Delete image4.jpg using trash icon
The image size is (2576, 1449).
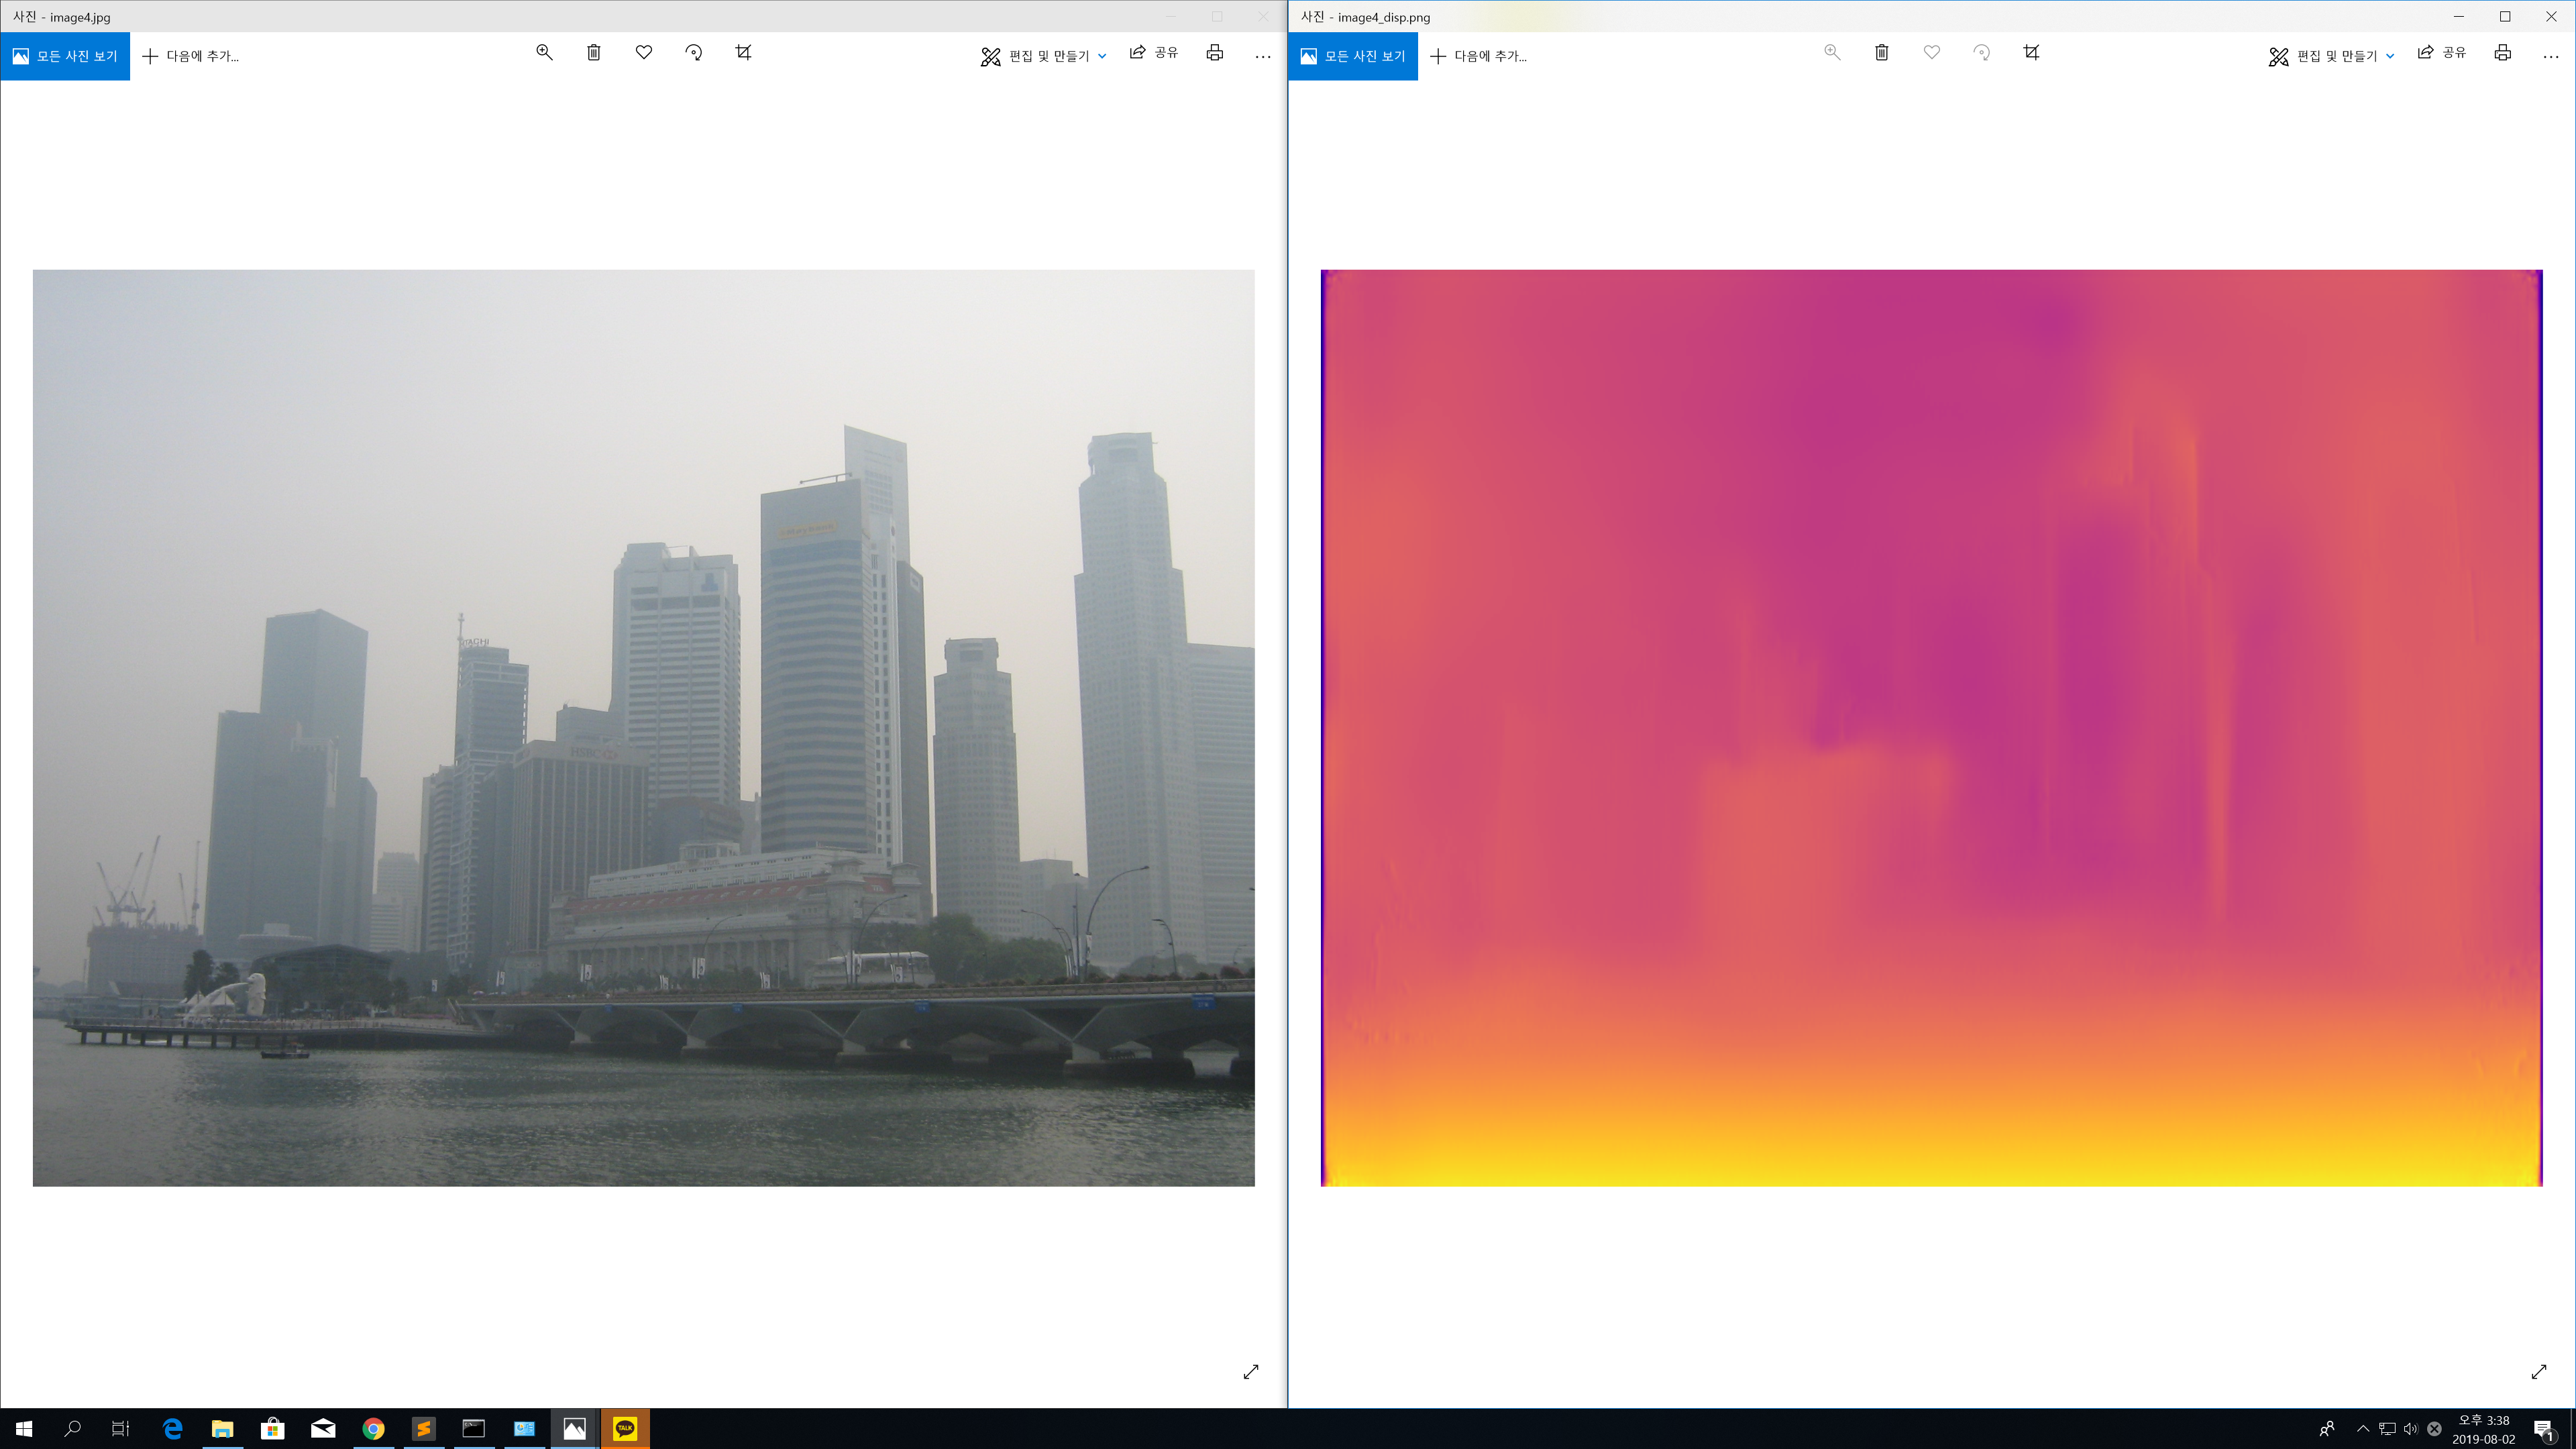click(x=594, y=53)
